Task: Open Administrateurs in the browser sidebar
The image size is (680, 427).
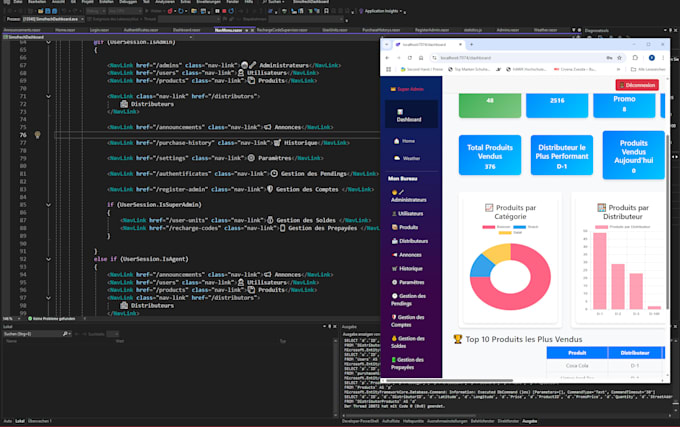Action: click(x=409, y=196)
